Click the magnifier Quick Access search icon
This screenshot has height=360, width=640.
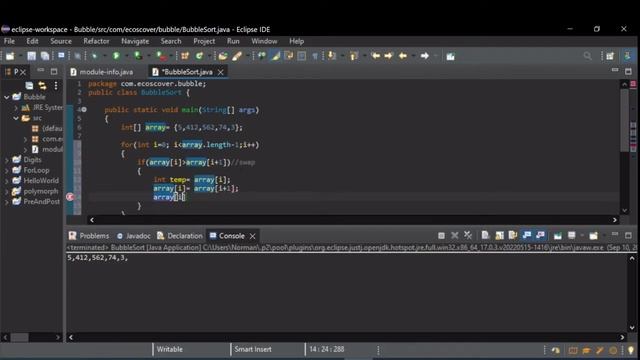coord(587,56)
